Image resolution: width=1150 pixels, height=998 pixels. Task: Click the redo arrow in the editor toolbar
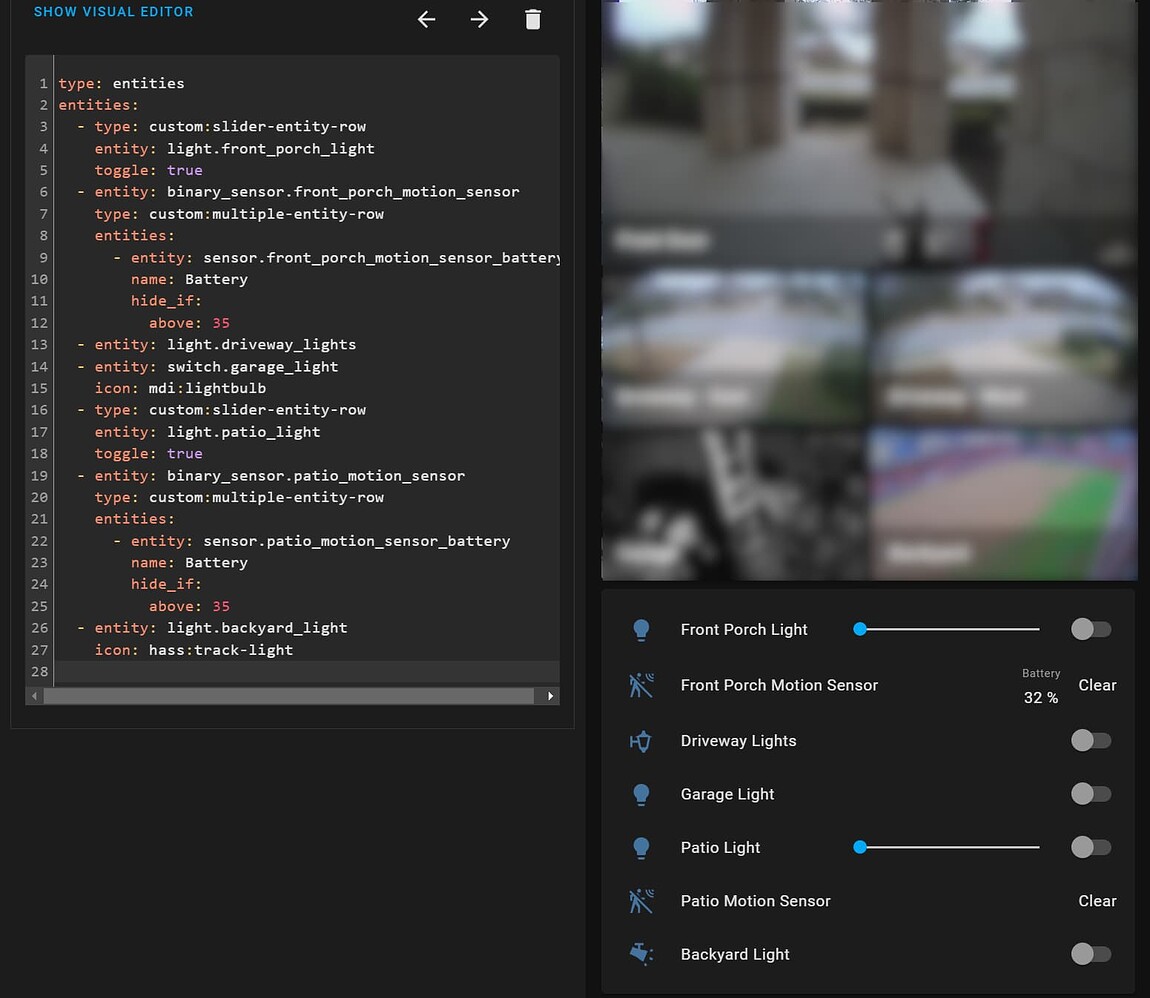click(479, 19)
